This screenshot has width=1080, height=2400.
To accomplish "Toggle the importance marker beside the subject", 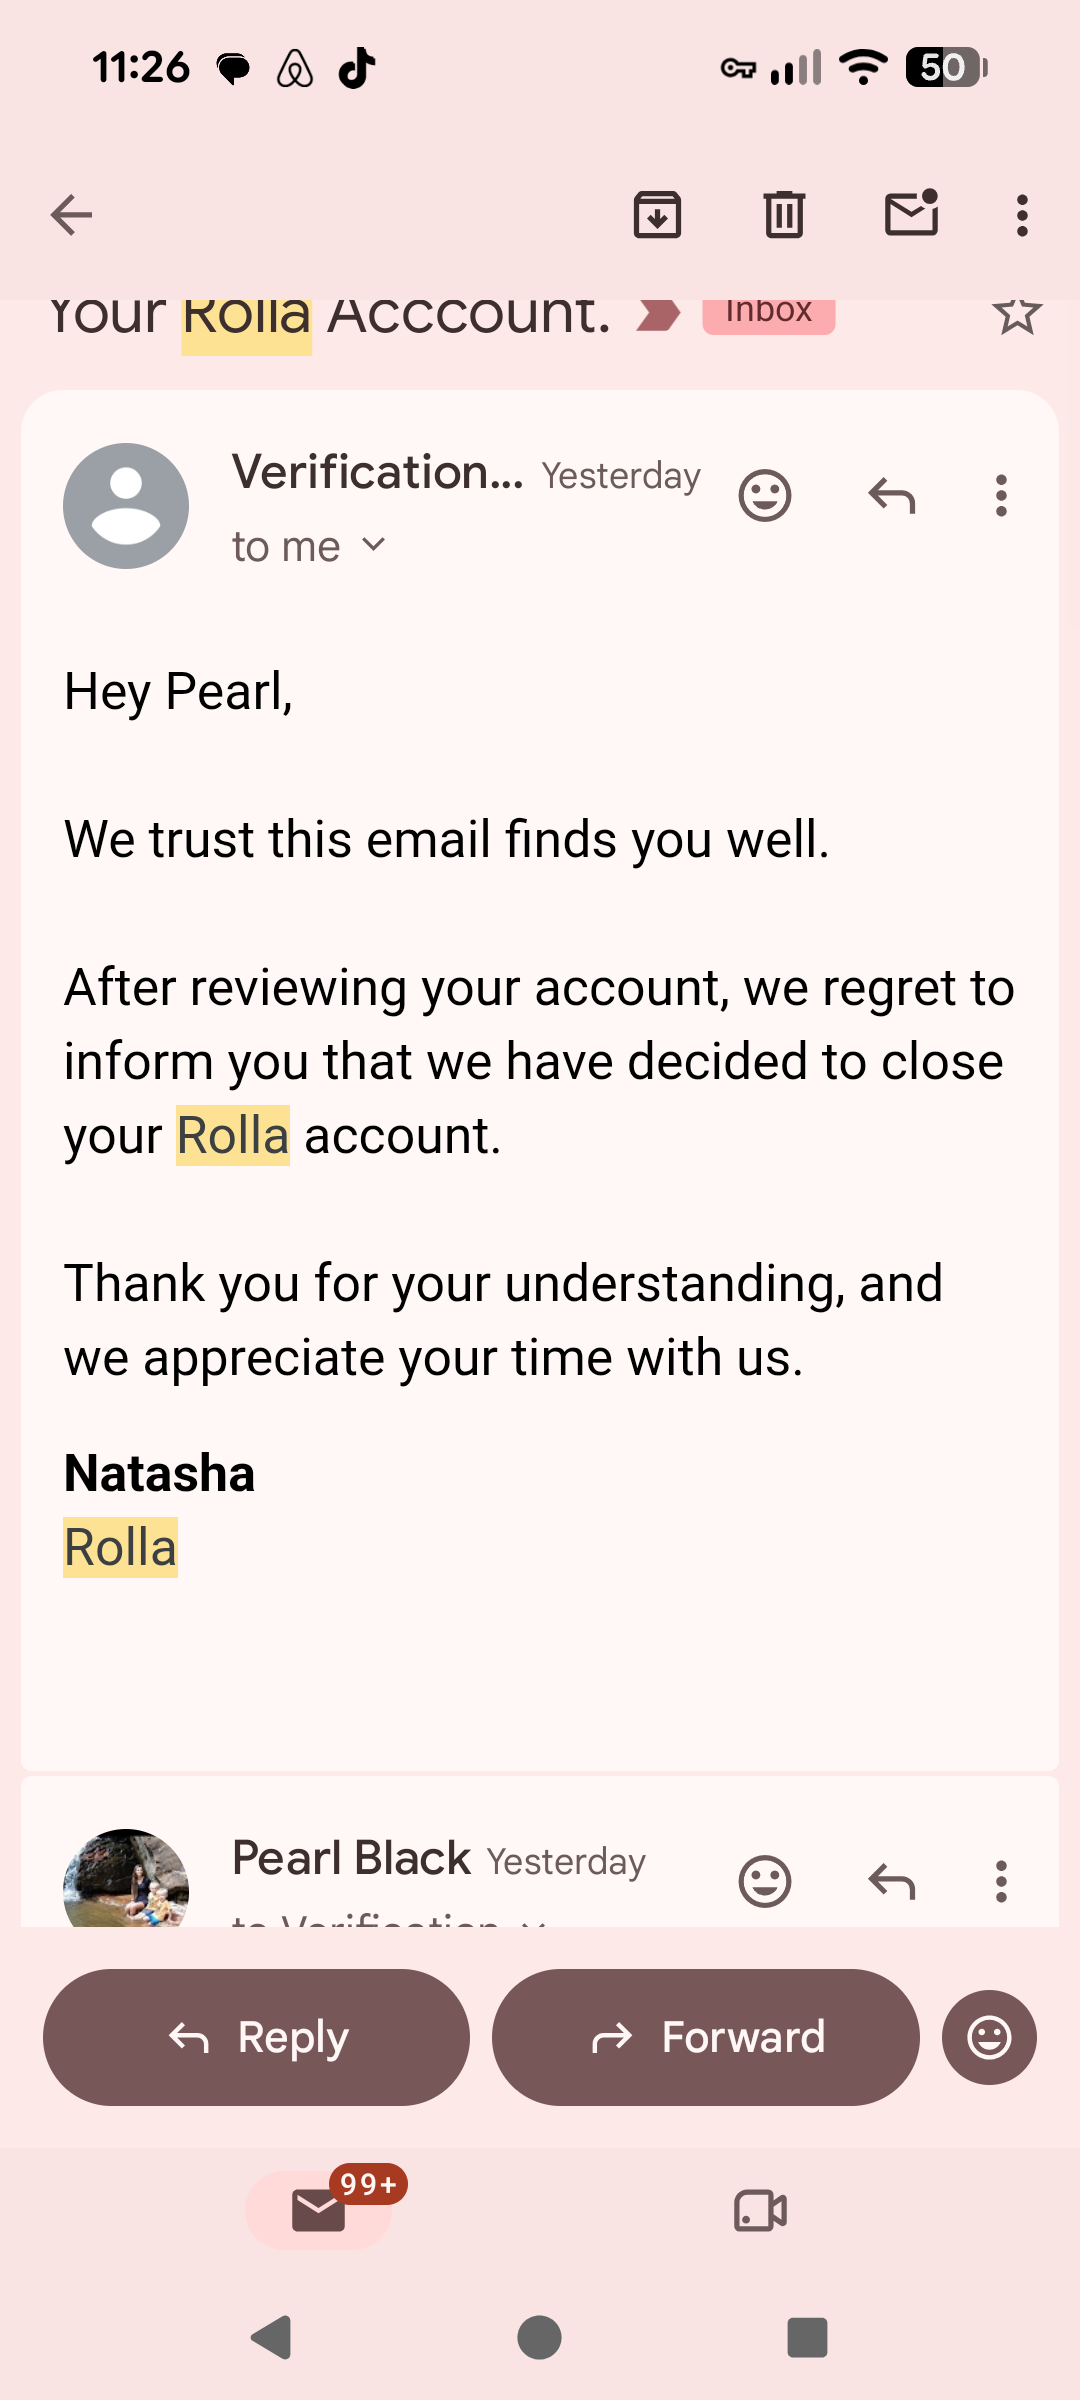I will click(x=659, y=315).
